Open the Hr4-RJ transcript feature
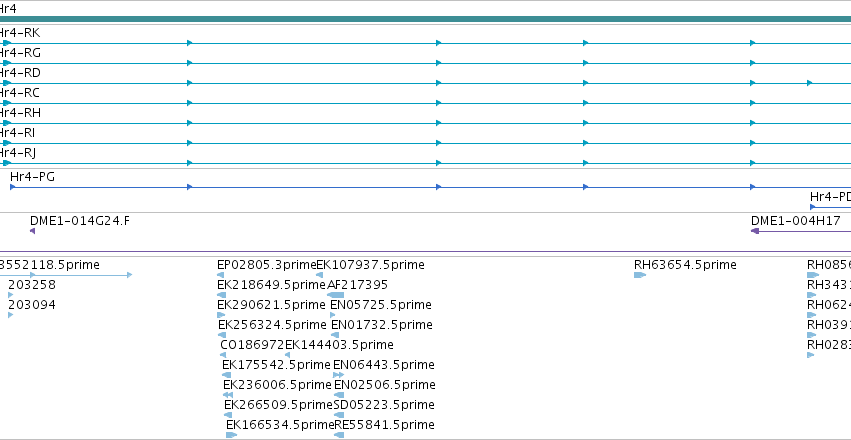The image size is (851, 440). [426, 163]
